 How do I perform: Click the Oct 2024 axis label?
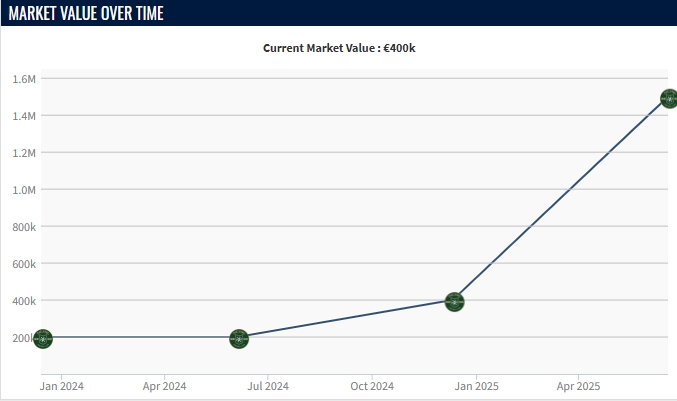pos(372,386)
